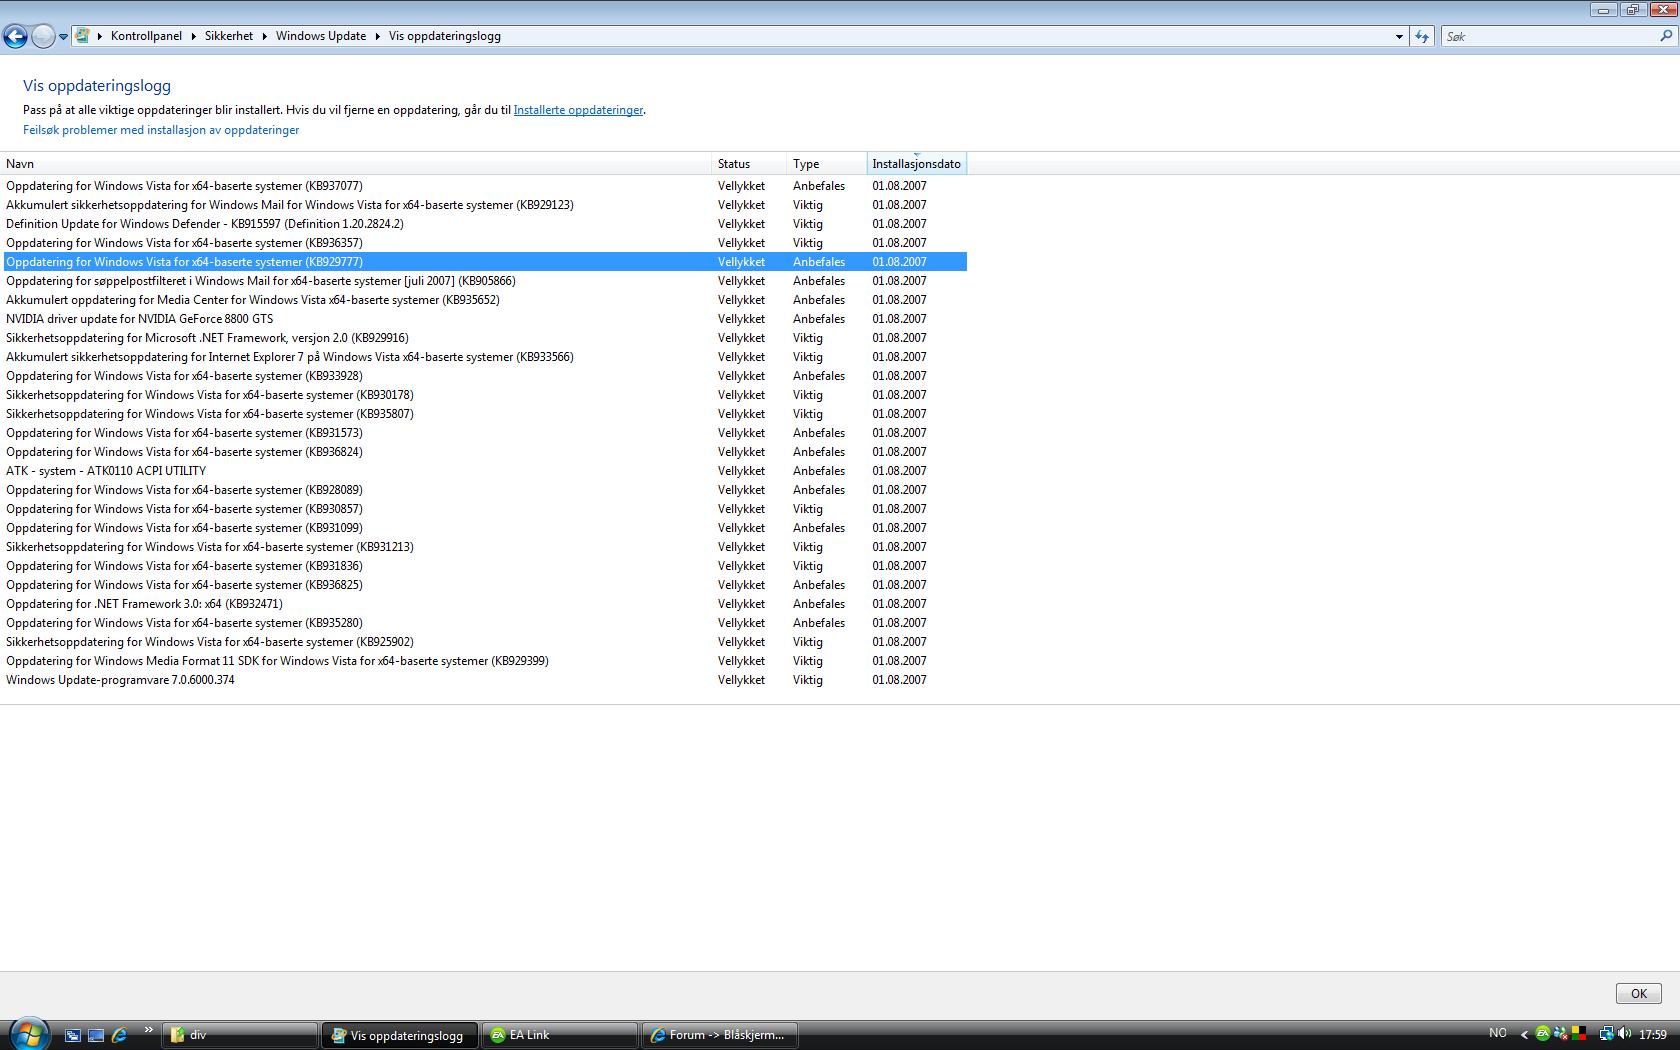Navigate to Windows Update breadcrumb

[321, 36]
